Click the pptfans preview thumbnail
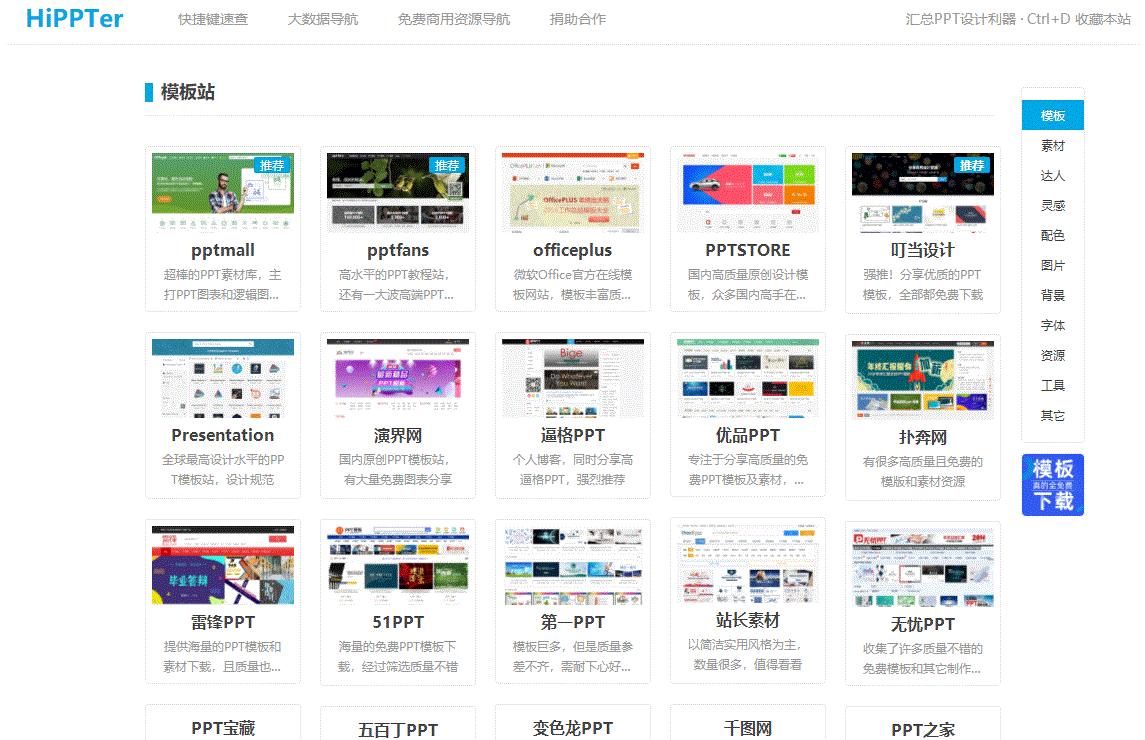The height and width of the screenshot is (740, 1145). tap(397, 190)
